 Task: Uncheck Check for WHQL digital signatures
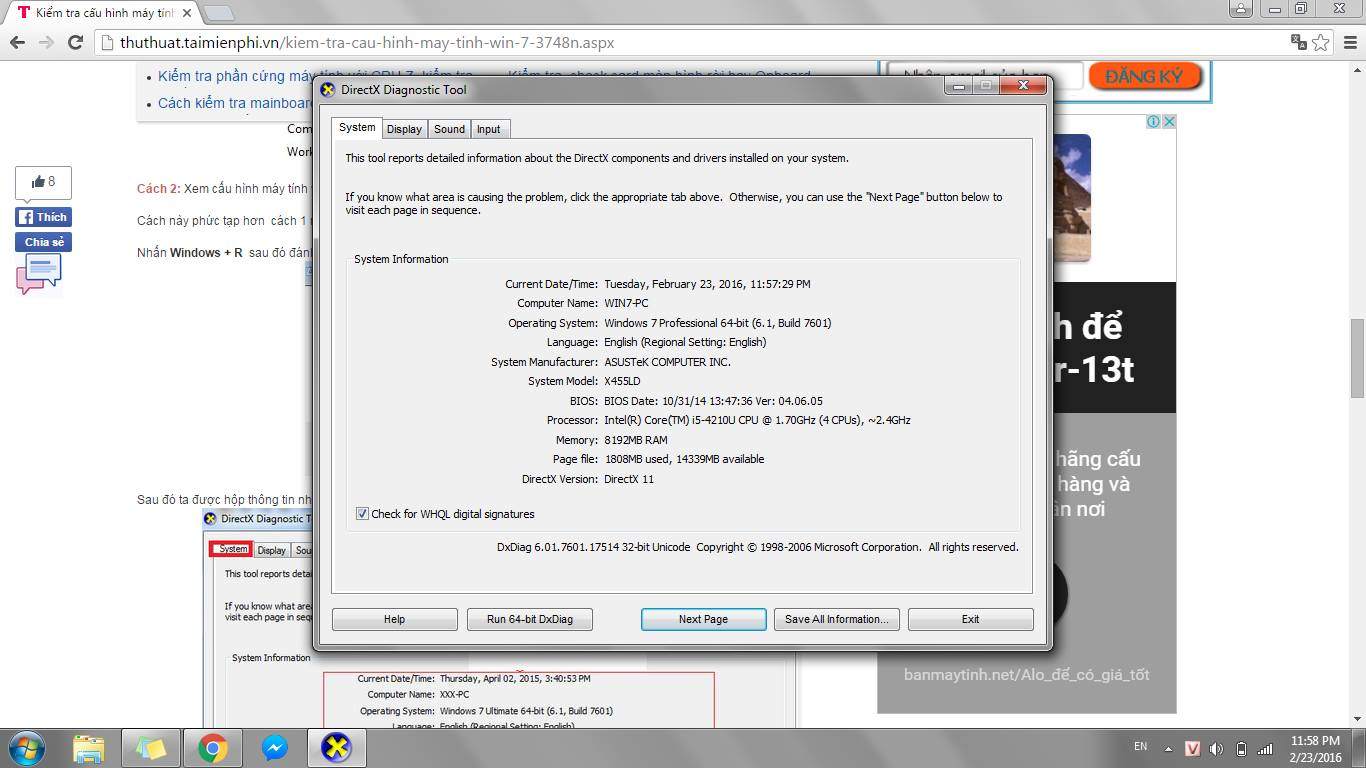click(x=362, y=514)
